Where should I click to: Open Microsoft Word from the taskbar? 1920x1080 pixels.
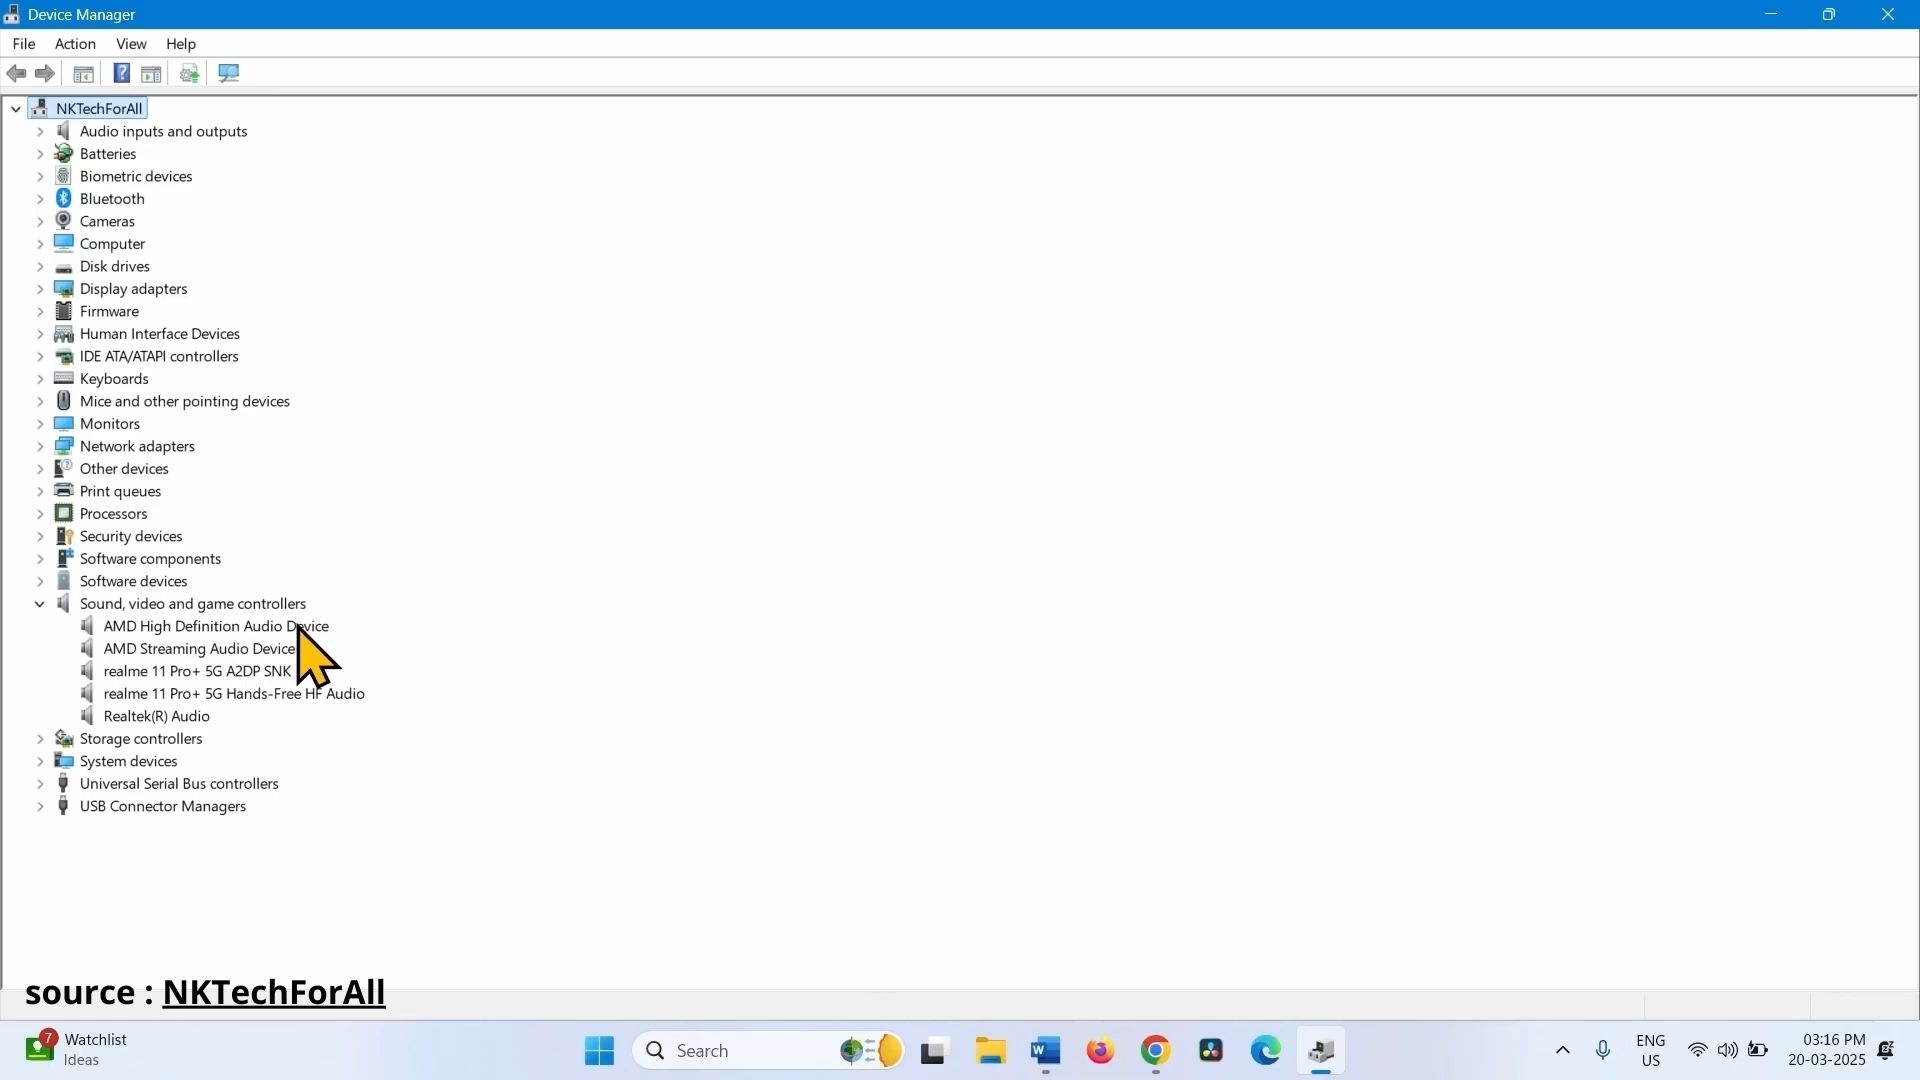click(x=1046, y=1052)
